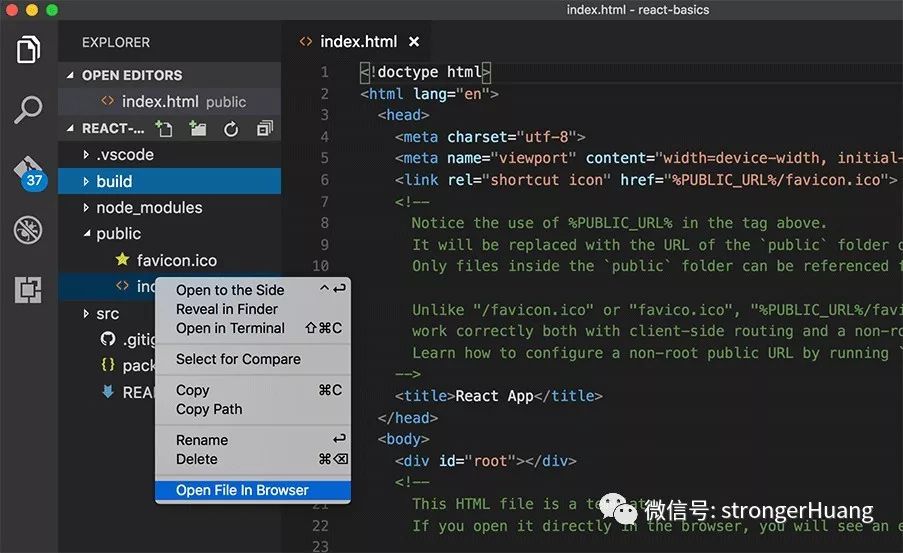Collapse all folders in explorer
The image size is (903, 553).
point(264,128)
